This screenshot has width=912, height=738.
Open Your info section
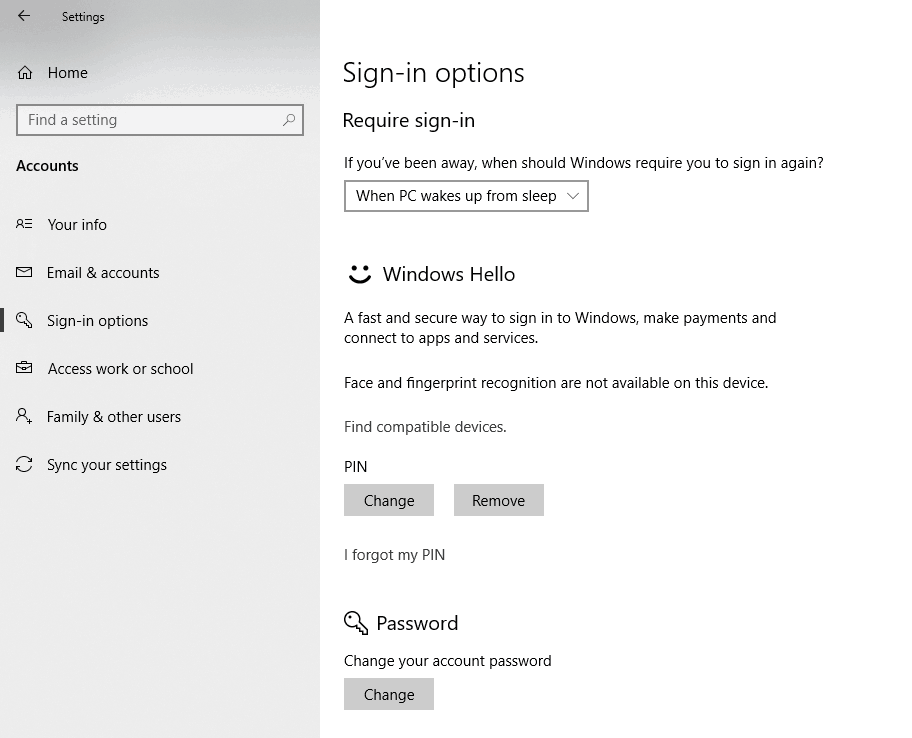coord(77,224)
